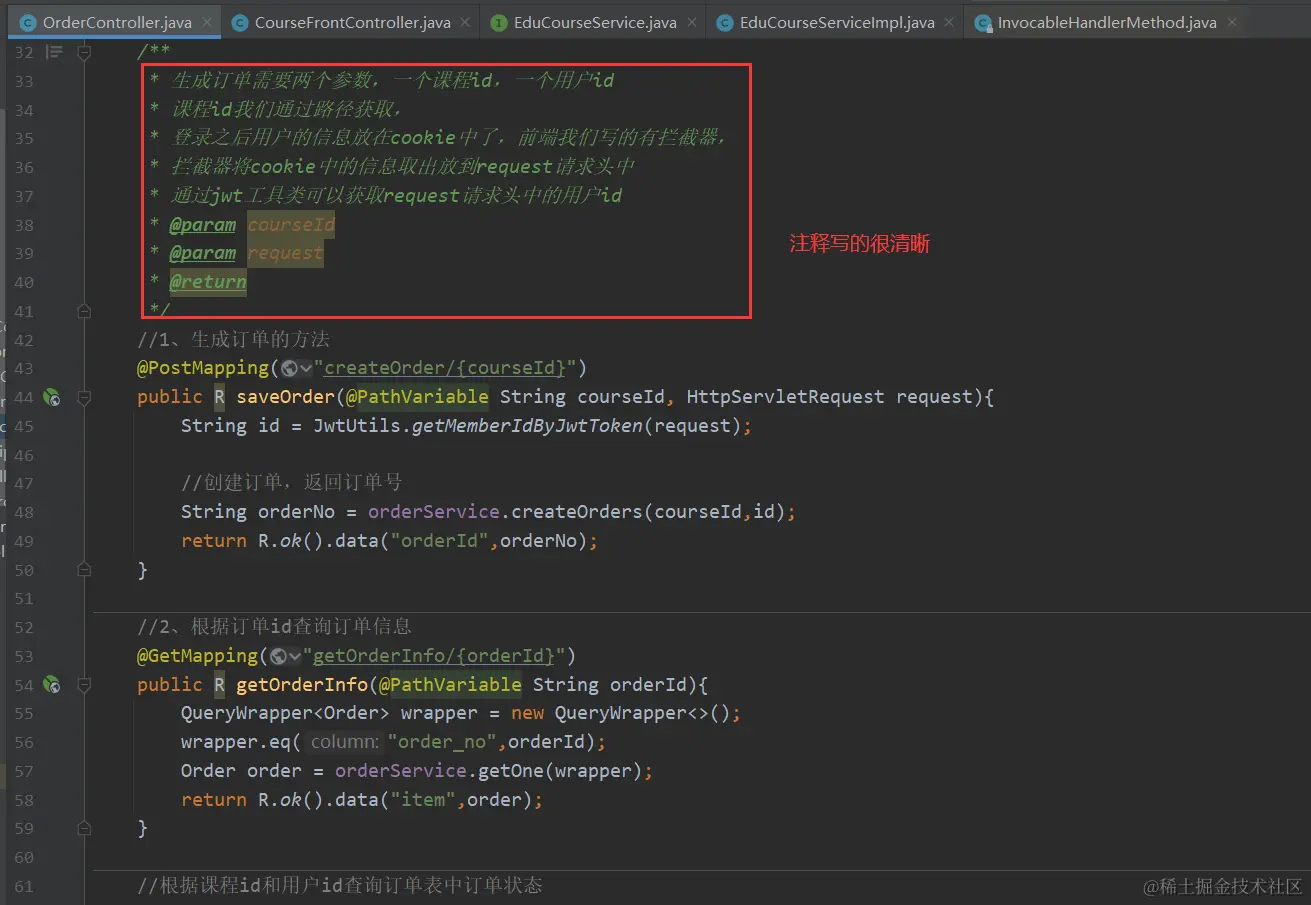Viewport: 1311px width, 905px height.
Task: Click the R return type of getOrderInfo
Action: 219,685
